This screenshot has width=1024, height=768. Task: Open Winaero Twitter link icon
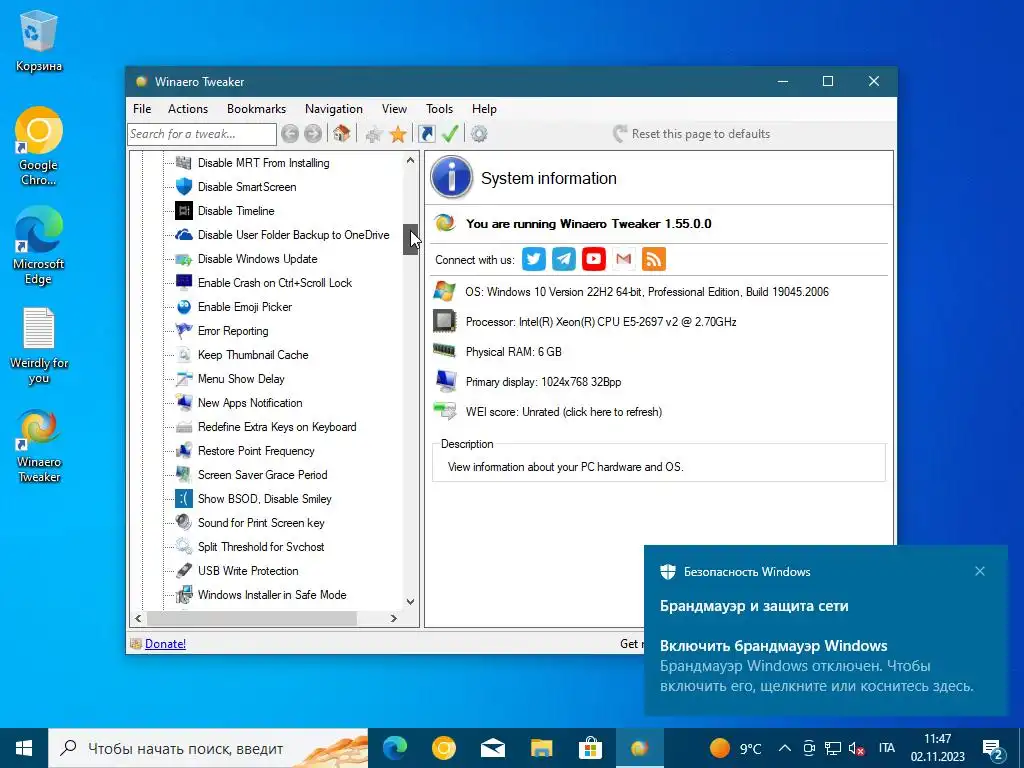(534, 259)
